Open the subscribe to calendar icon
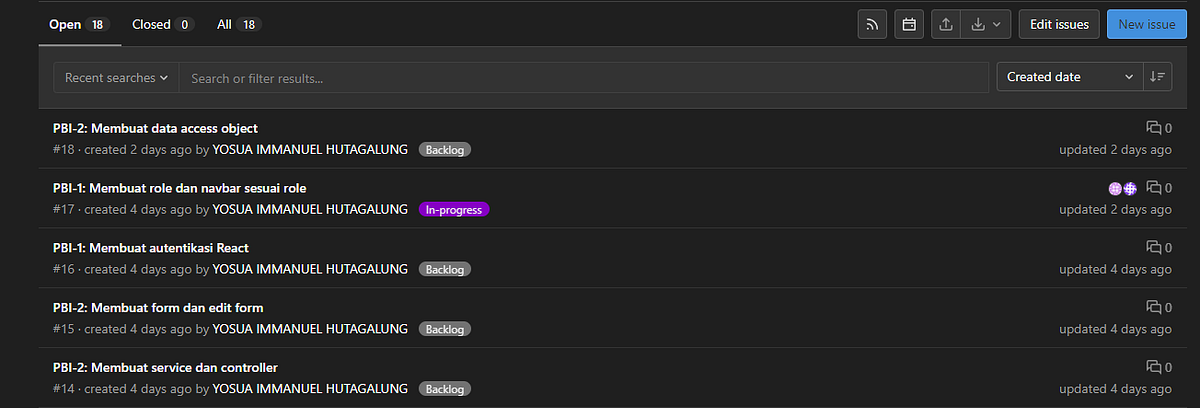The width and height of the screenshot is (1200, 408). [909, 24]
